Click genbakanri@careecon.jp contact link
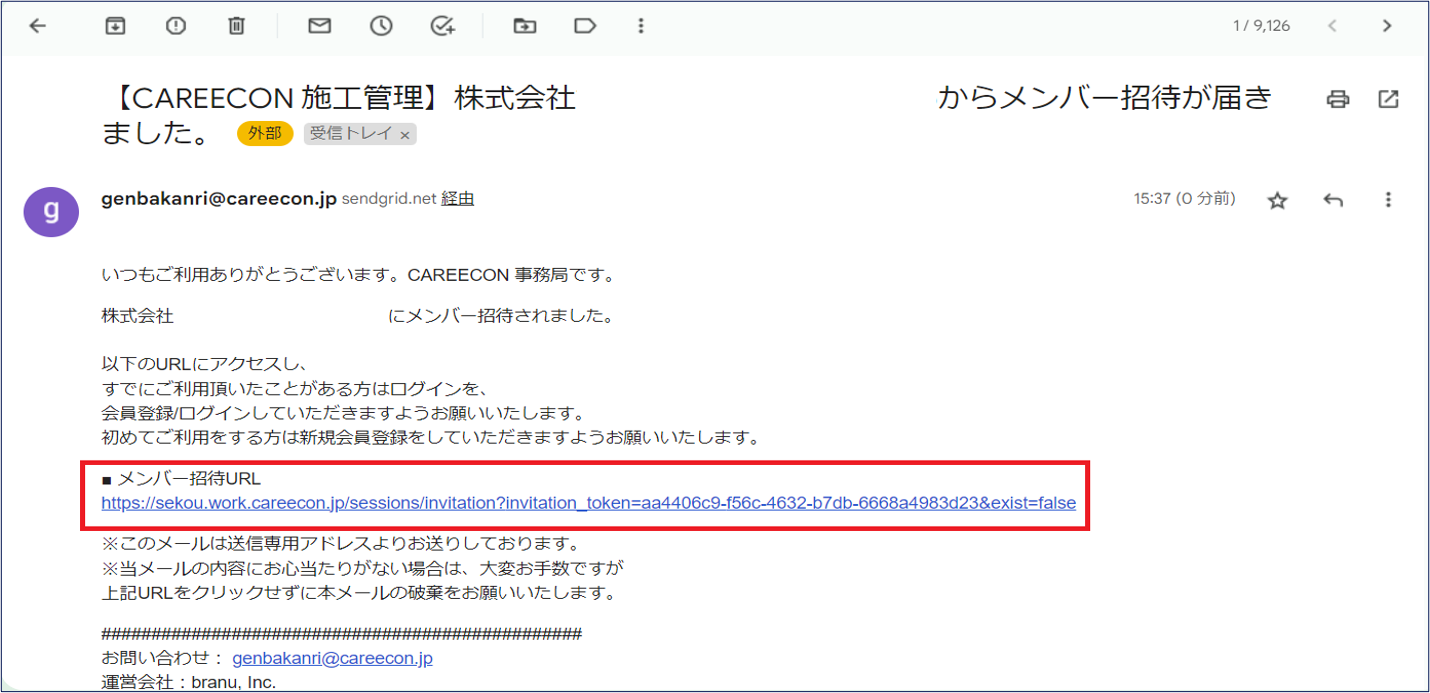The width and height of the screenshot is (1430, 693). point(332,659)
